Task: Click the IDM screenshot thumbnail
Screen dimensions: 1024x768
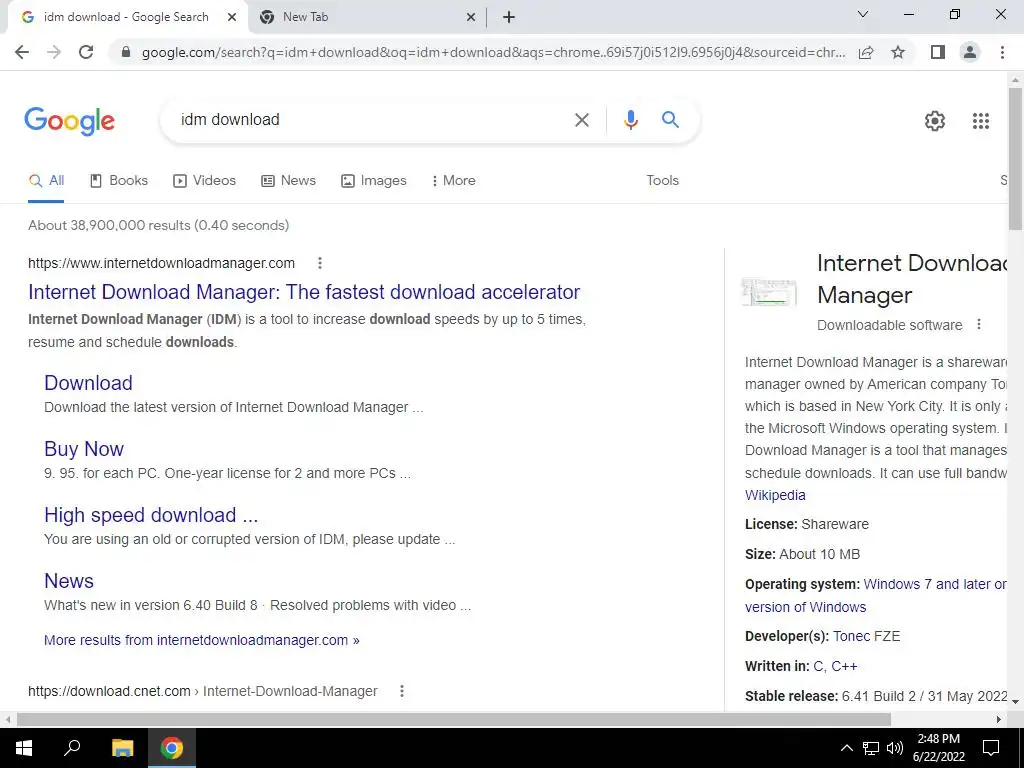Action: coord(769,292)
